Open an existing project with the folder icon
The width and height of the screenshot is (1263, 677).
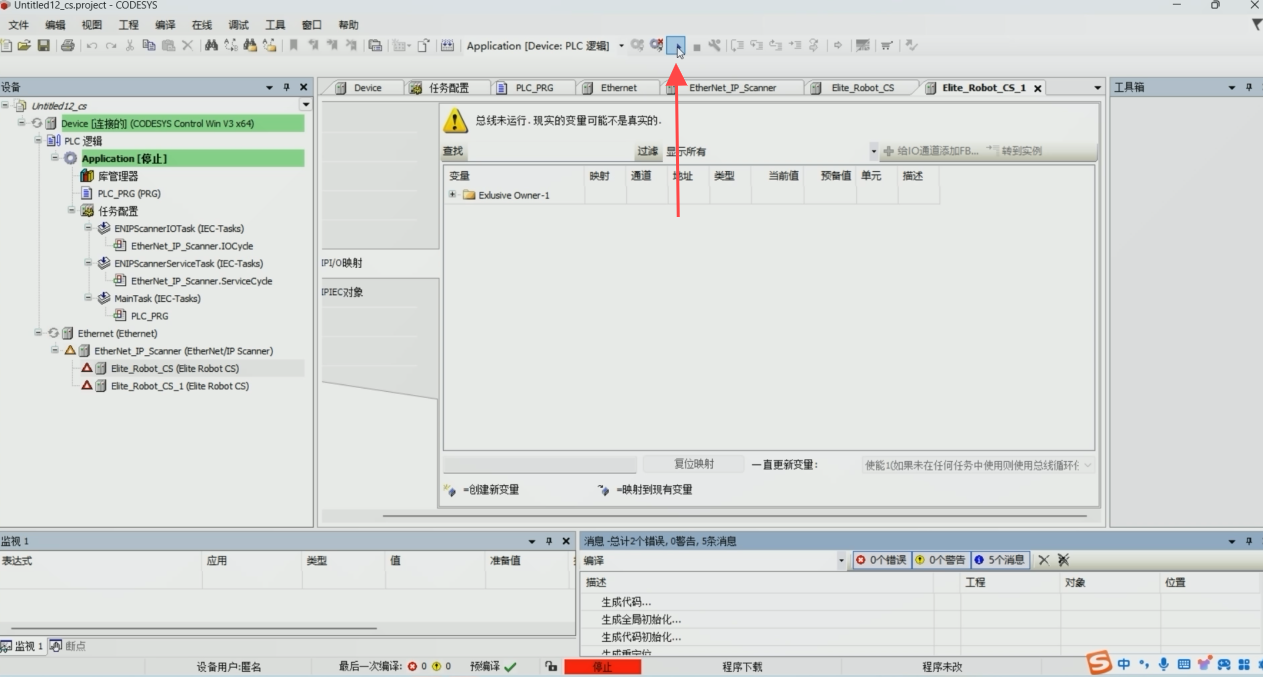pyautogui.click(x=25, y=45)
